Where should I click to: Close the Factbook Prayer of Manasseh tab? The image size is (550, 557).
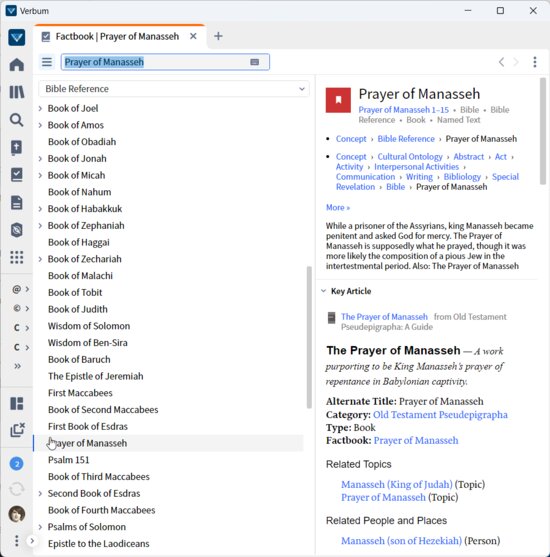[x=193, y=36]
